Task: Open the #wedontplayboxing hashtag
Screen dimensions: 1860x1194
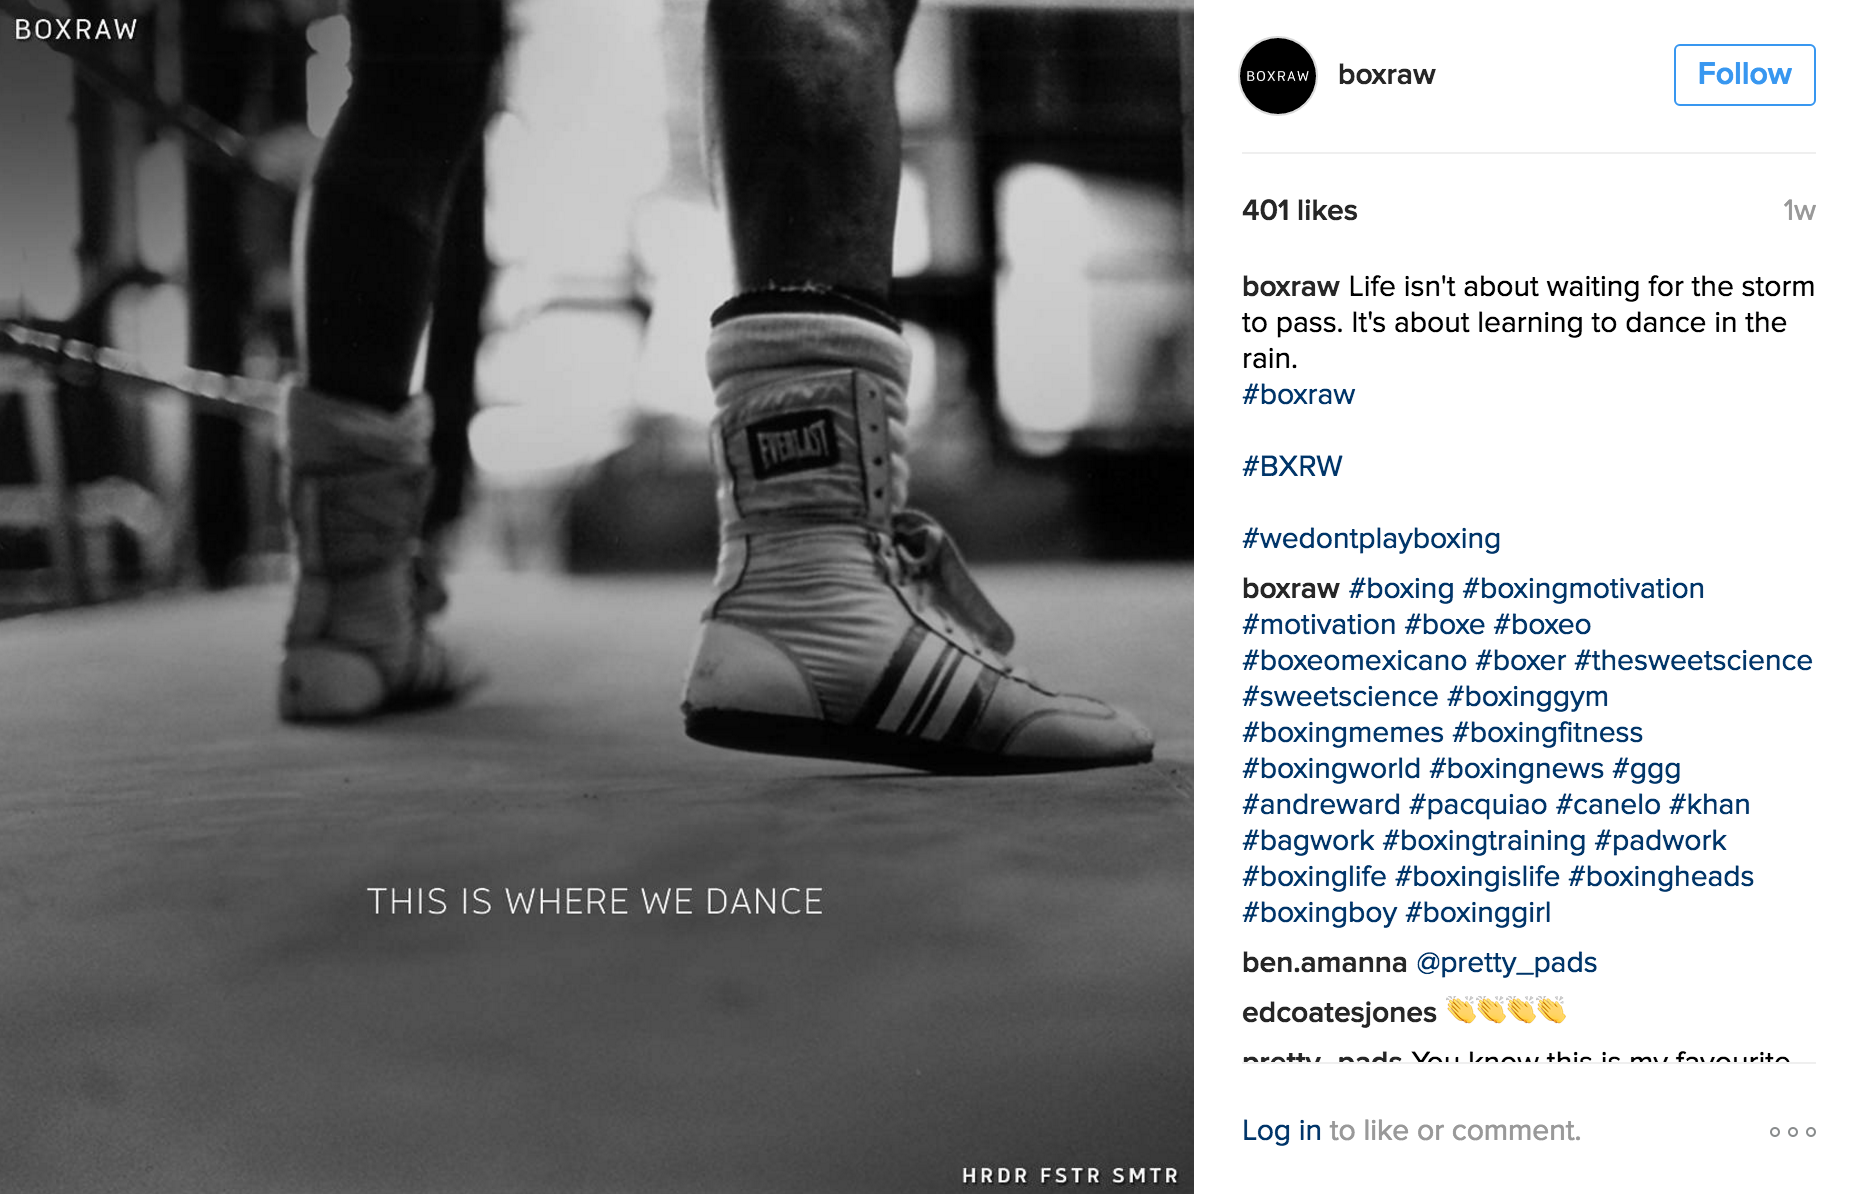Action: click(1371, 539)
